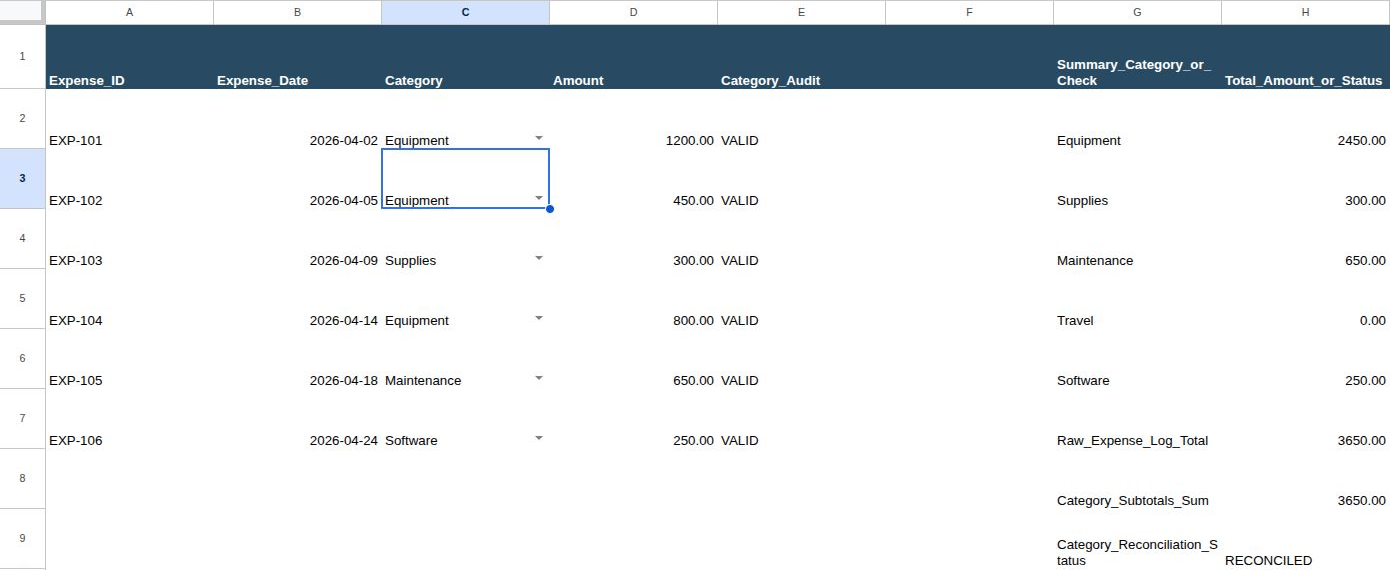Select row 2 header
This screenshot has width=1390, height=570.
click(22, 118)
